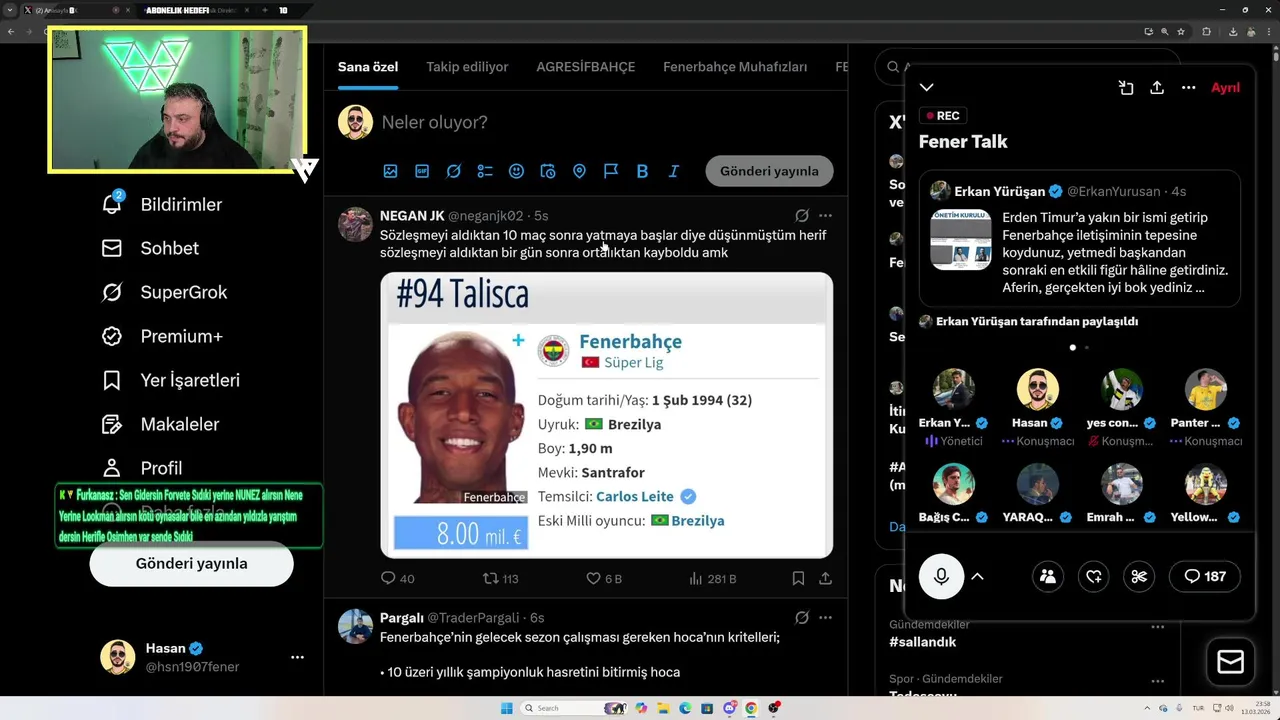Open emoji picker in composer

pos(516,171)
